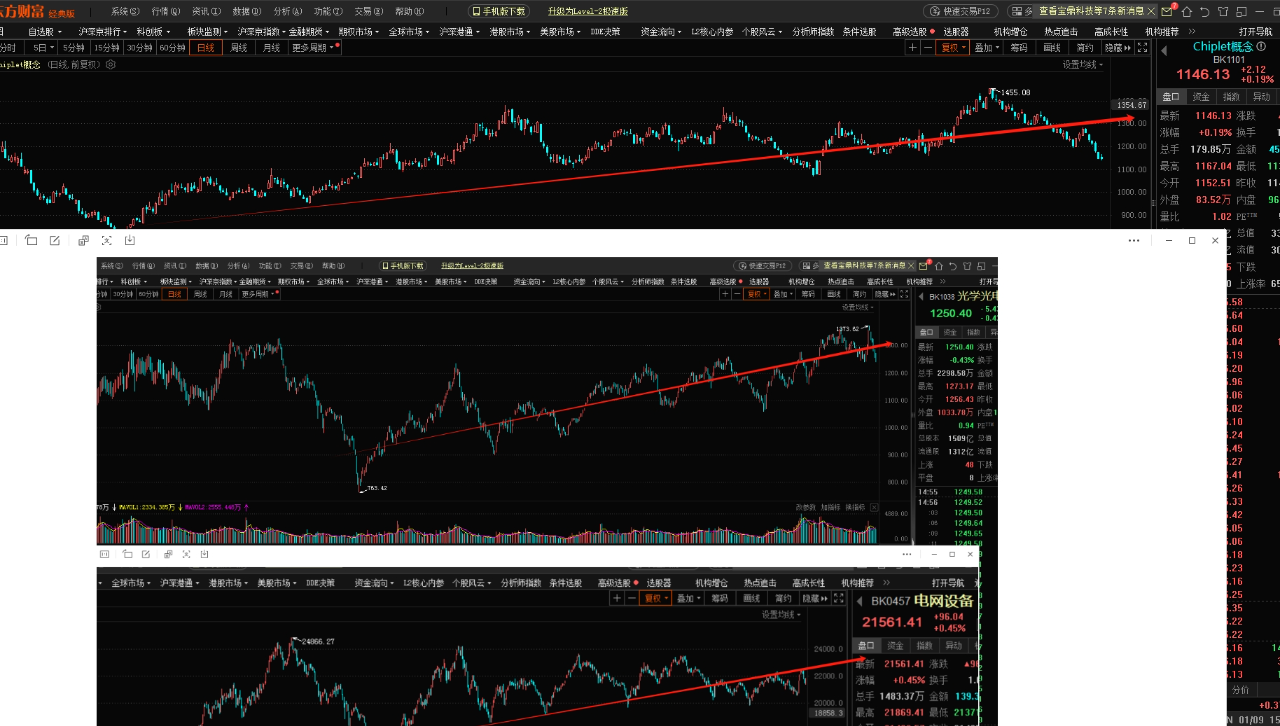Open the 帮助 menu in main window
The width and height of the screenshot is (1280, 726).
click(x=409, y=11)
